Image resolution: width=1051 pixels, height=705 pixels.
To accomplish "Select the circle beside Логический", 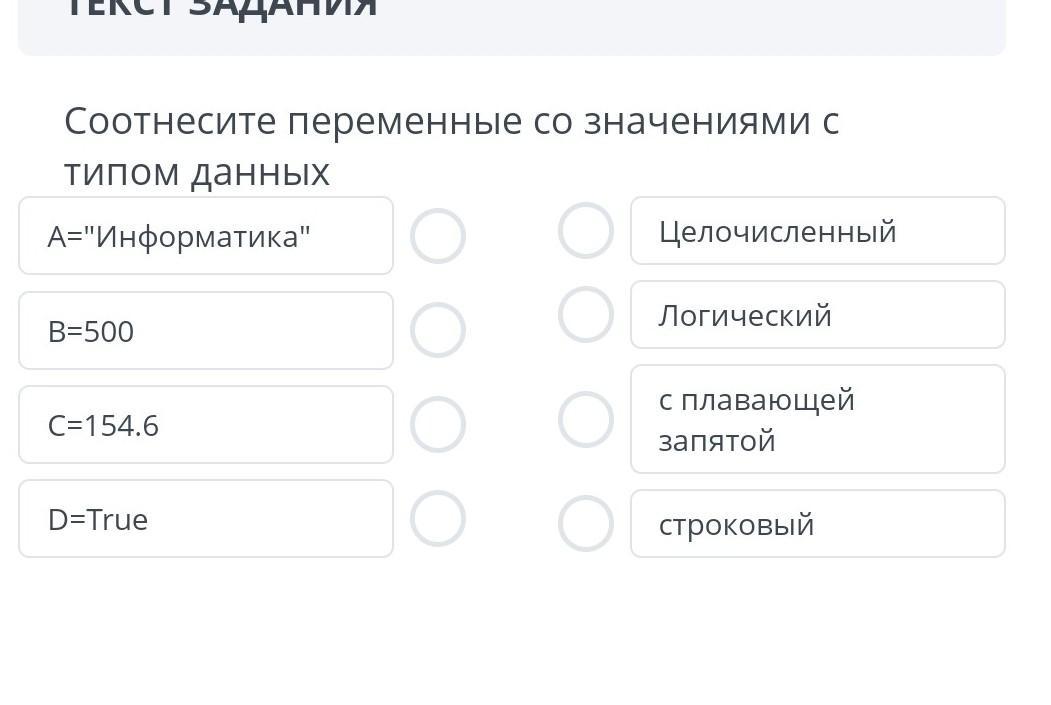I will pos(586,315).
